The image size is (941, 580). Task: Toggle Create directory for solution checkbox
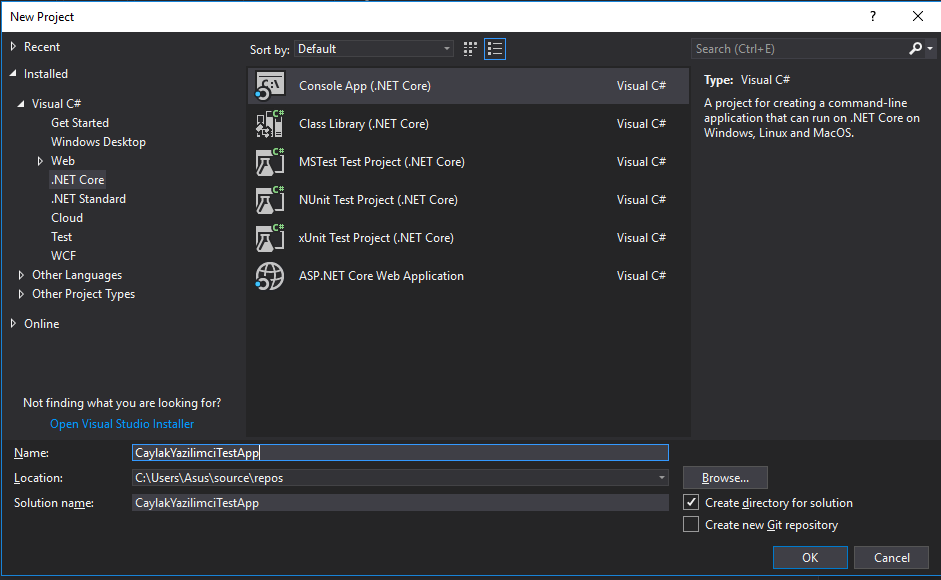tap(691, 502)
